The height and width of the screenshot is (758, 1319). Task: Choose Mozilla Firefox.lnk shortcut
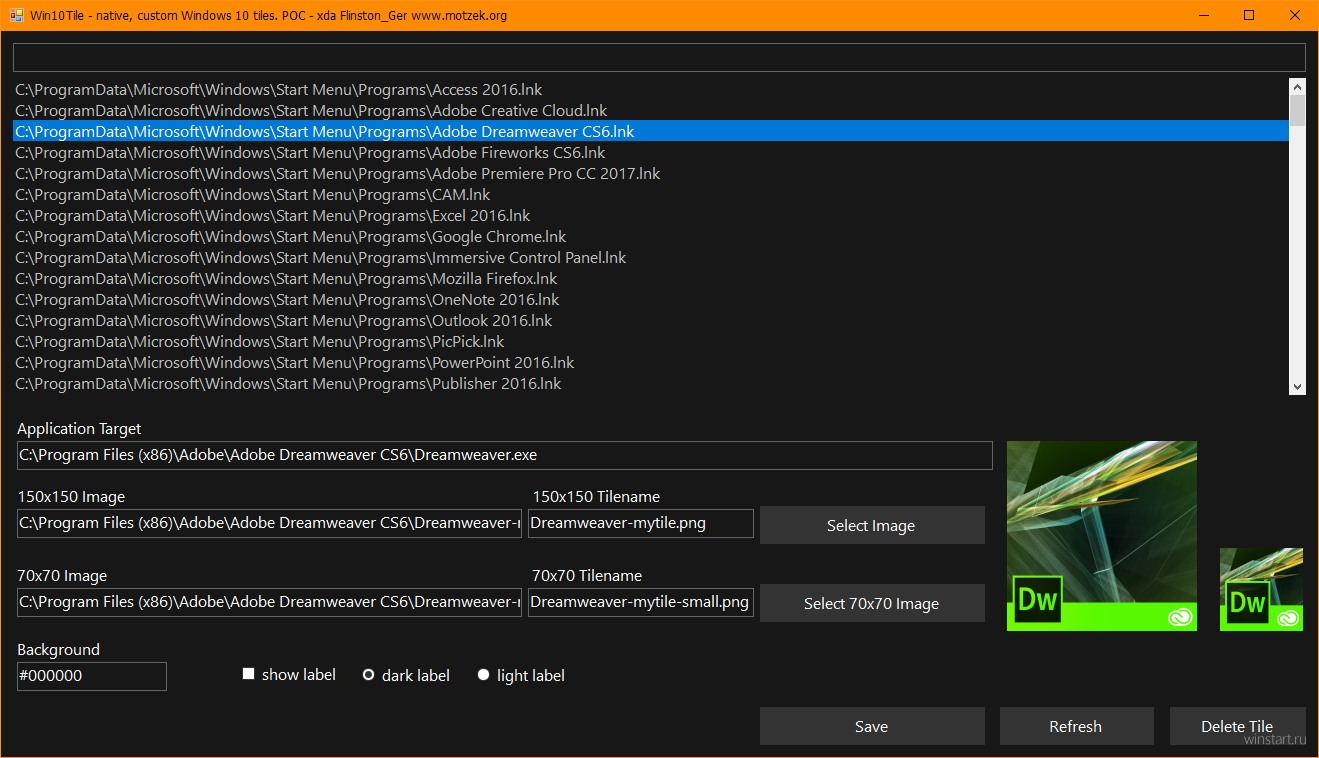286,279
